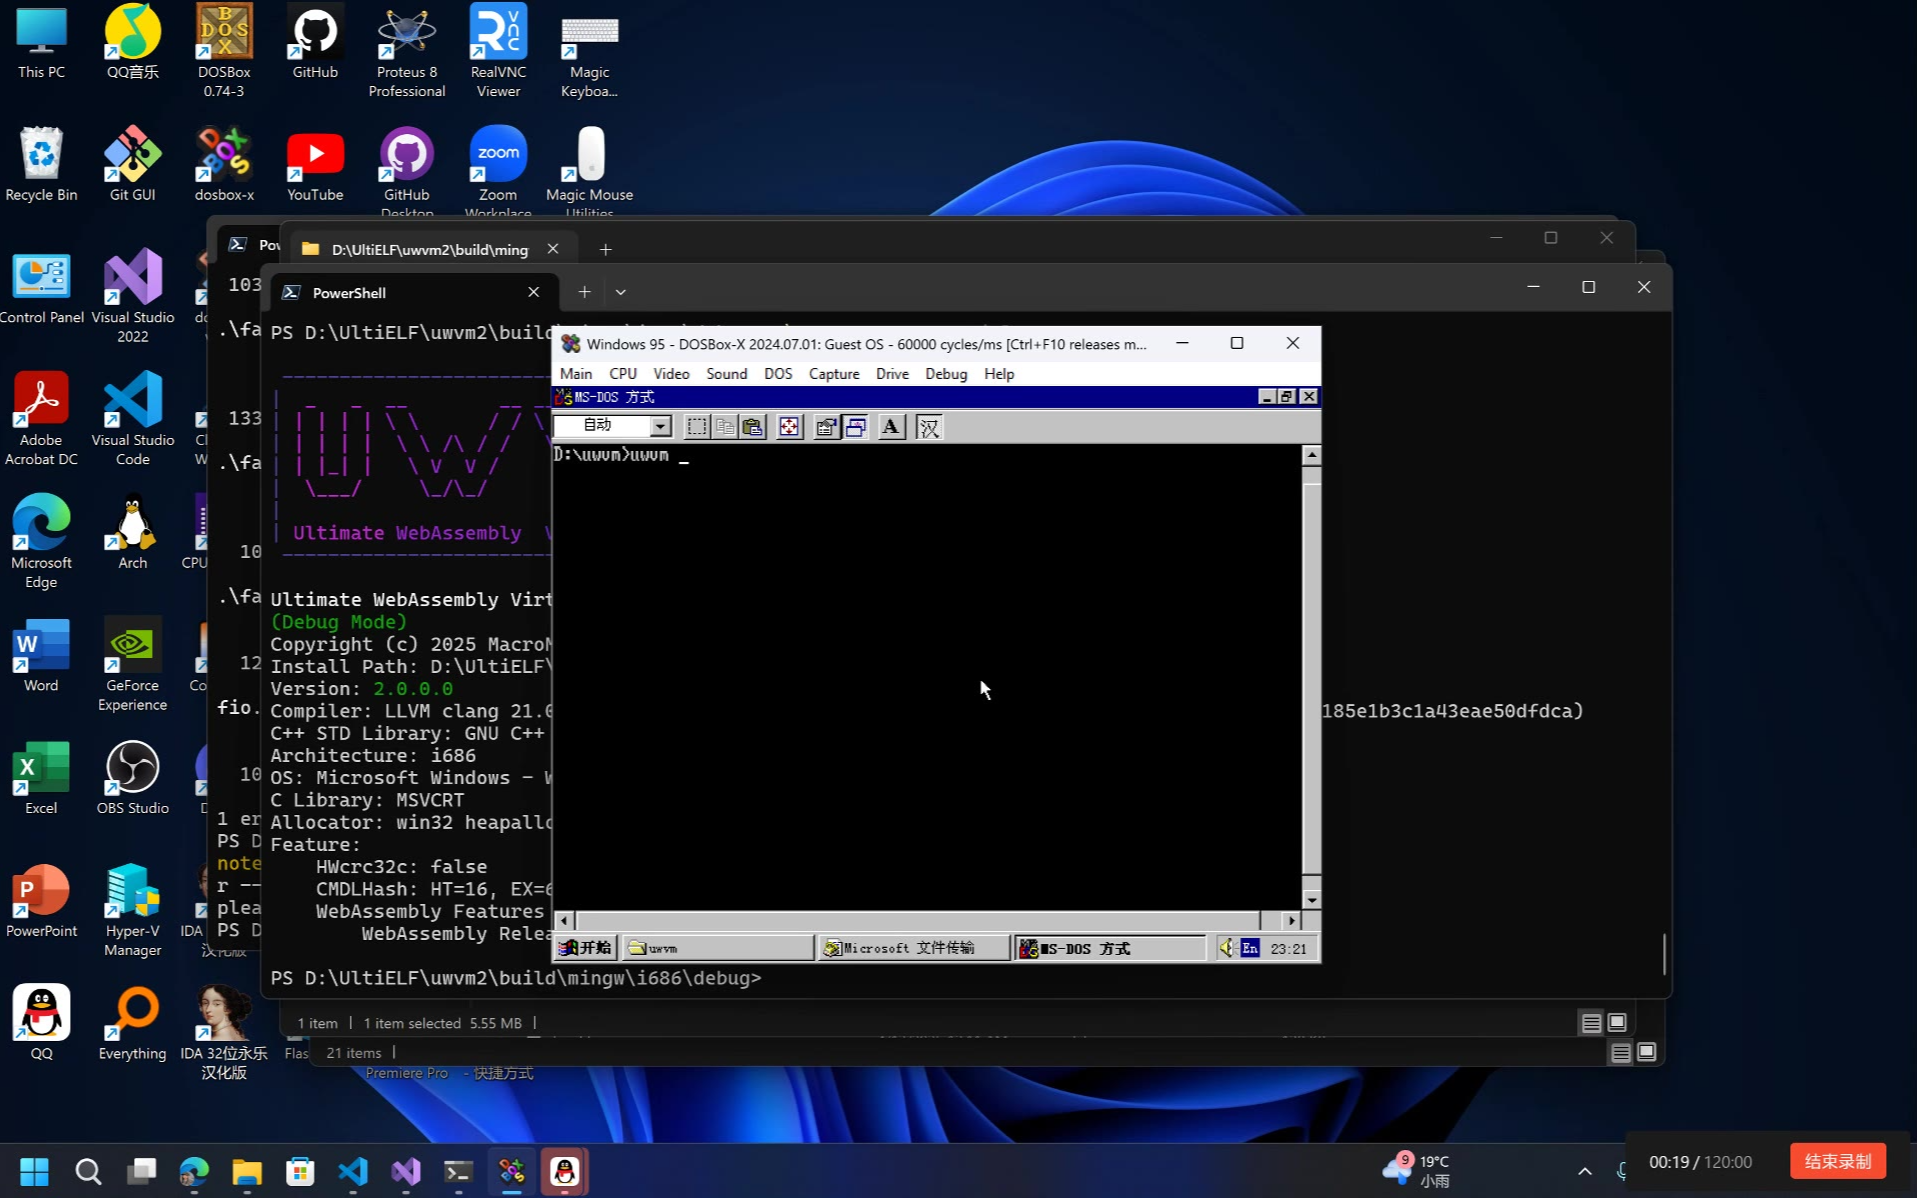Select 'MS-DOS 方式' taskbar button in Win95

[1110, 948]
